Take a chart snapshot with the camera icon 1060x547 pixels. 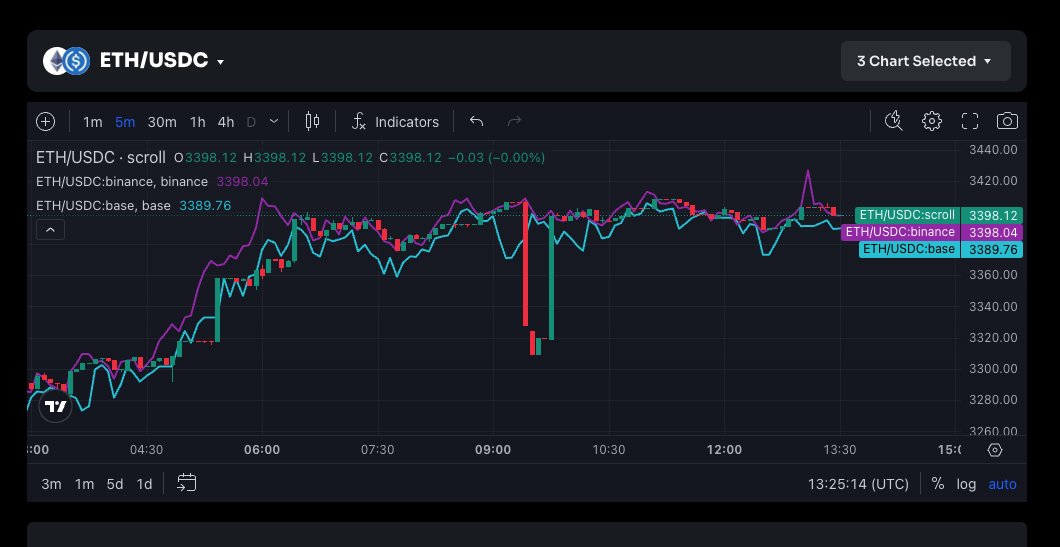pyautogui.click(x=1007, y=121)
